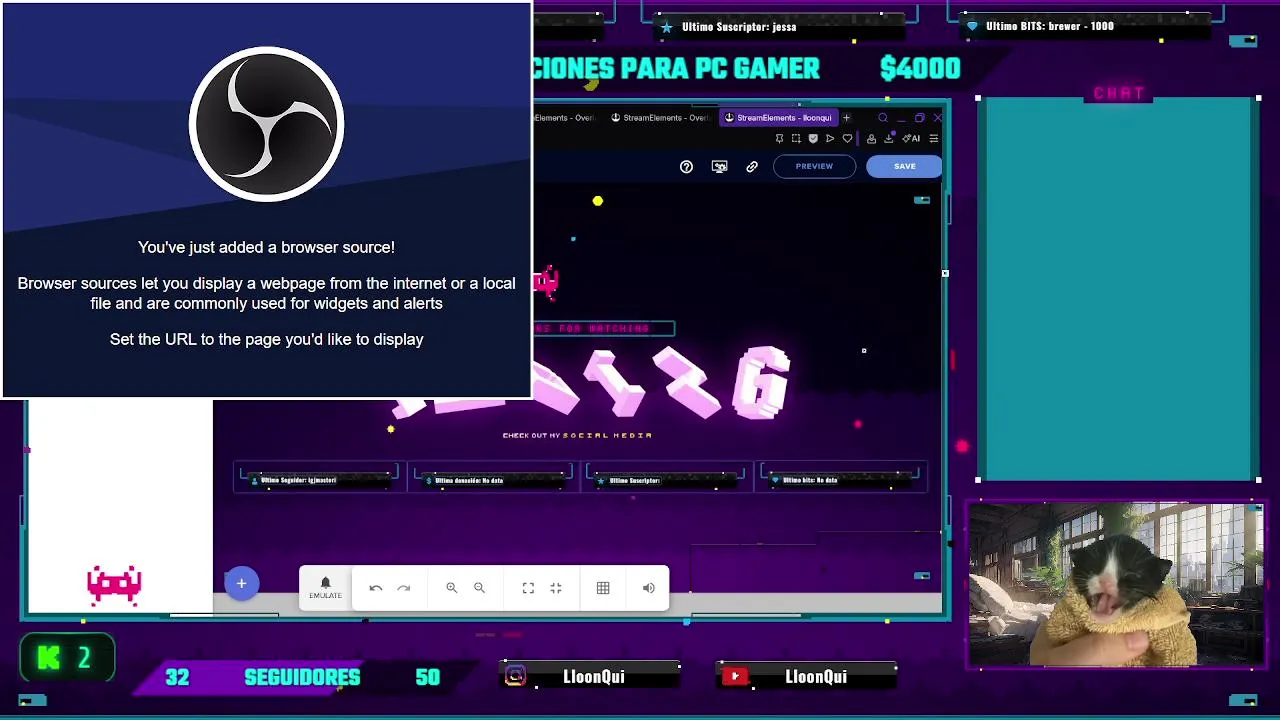
Task: Click the 'Ultimo Suscriptor: jessa' label
Action: [x=739, y=27]
